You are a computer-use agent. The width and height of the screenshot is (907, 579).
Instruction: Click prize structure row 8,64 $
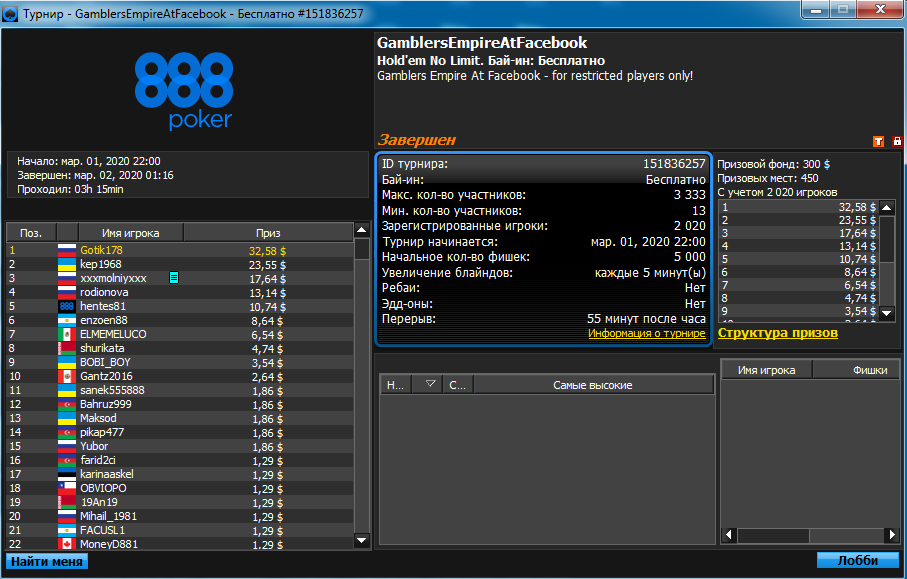(x=798, y=272)
